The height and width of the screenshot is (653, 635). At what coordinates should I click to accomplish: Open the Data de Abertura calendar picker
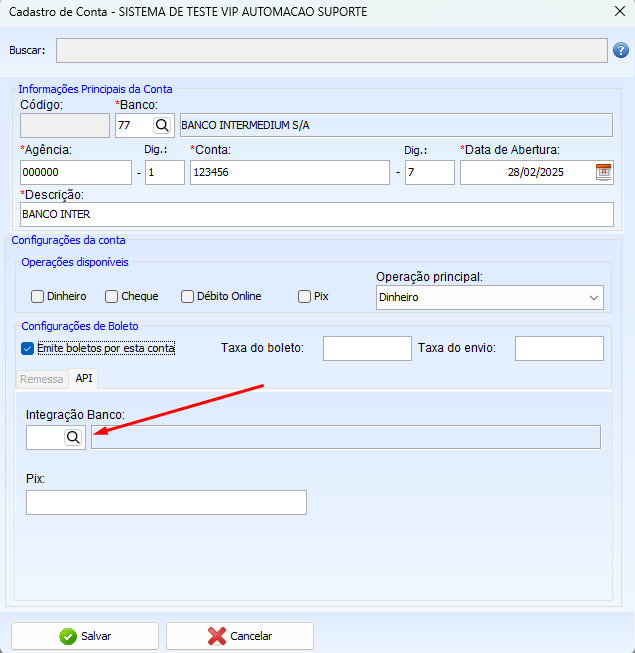click(x=603, y=172)
